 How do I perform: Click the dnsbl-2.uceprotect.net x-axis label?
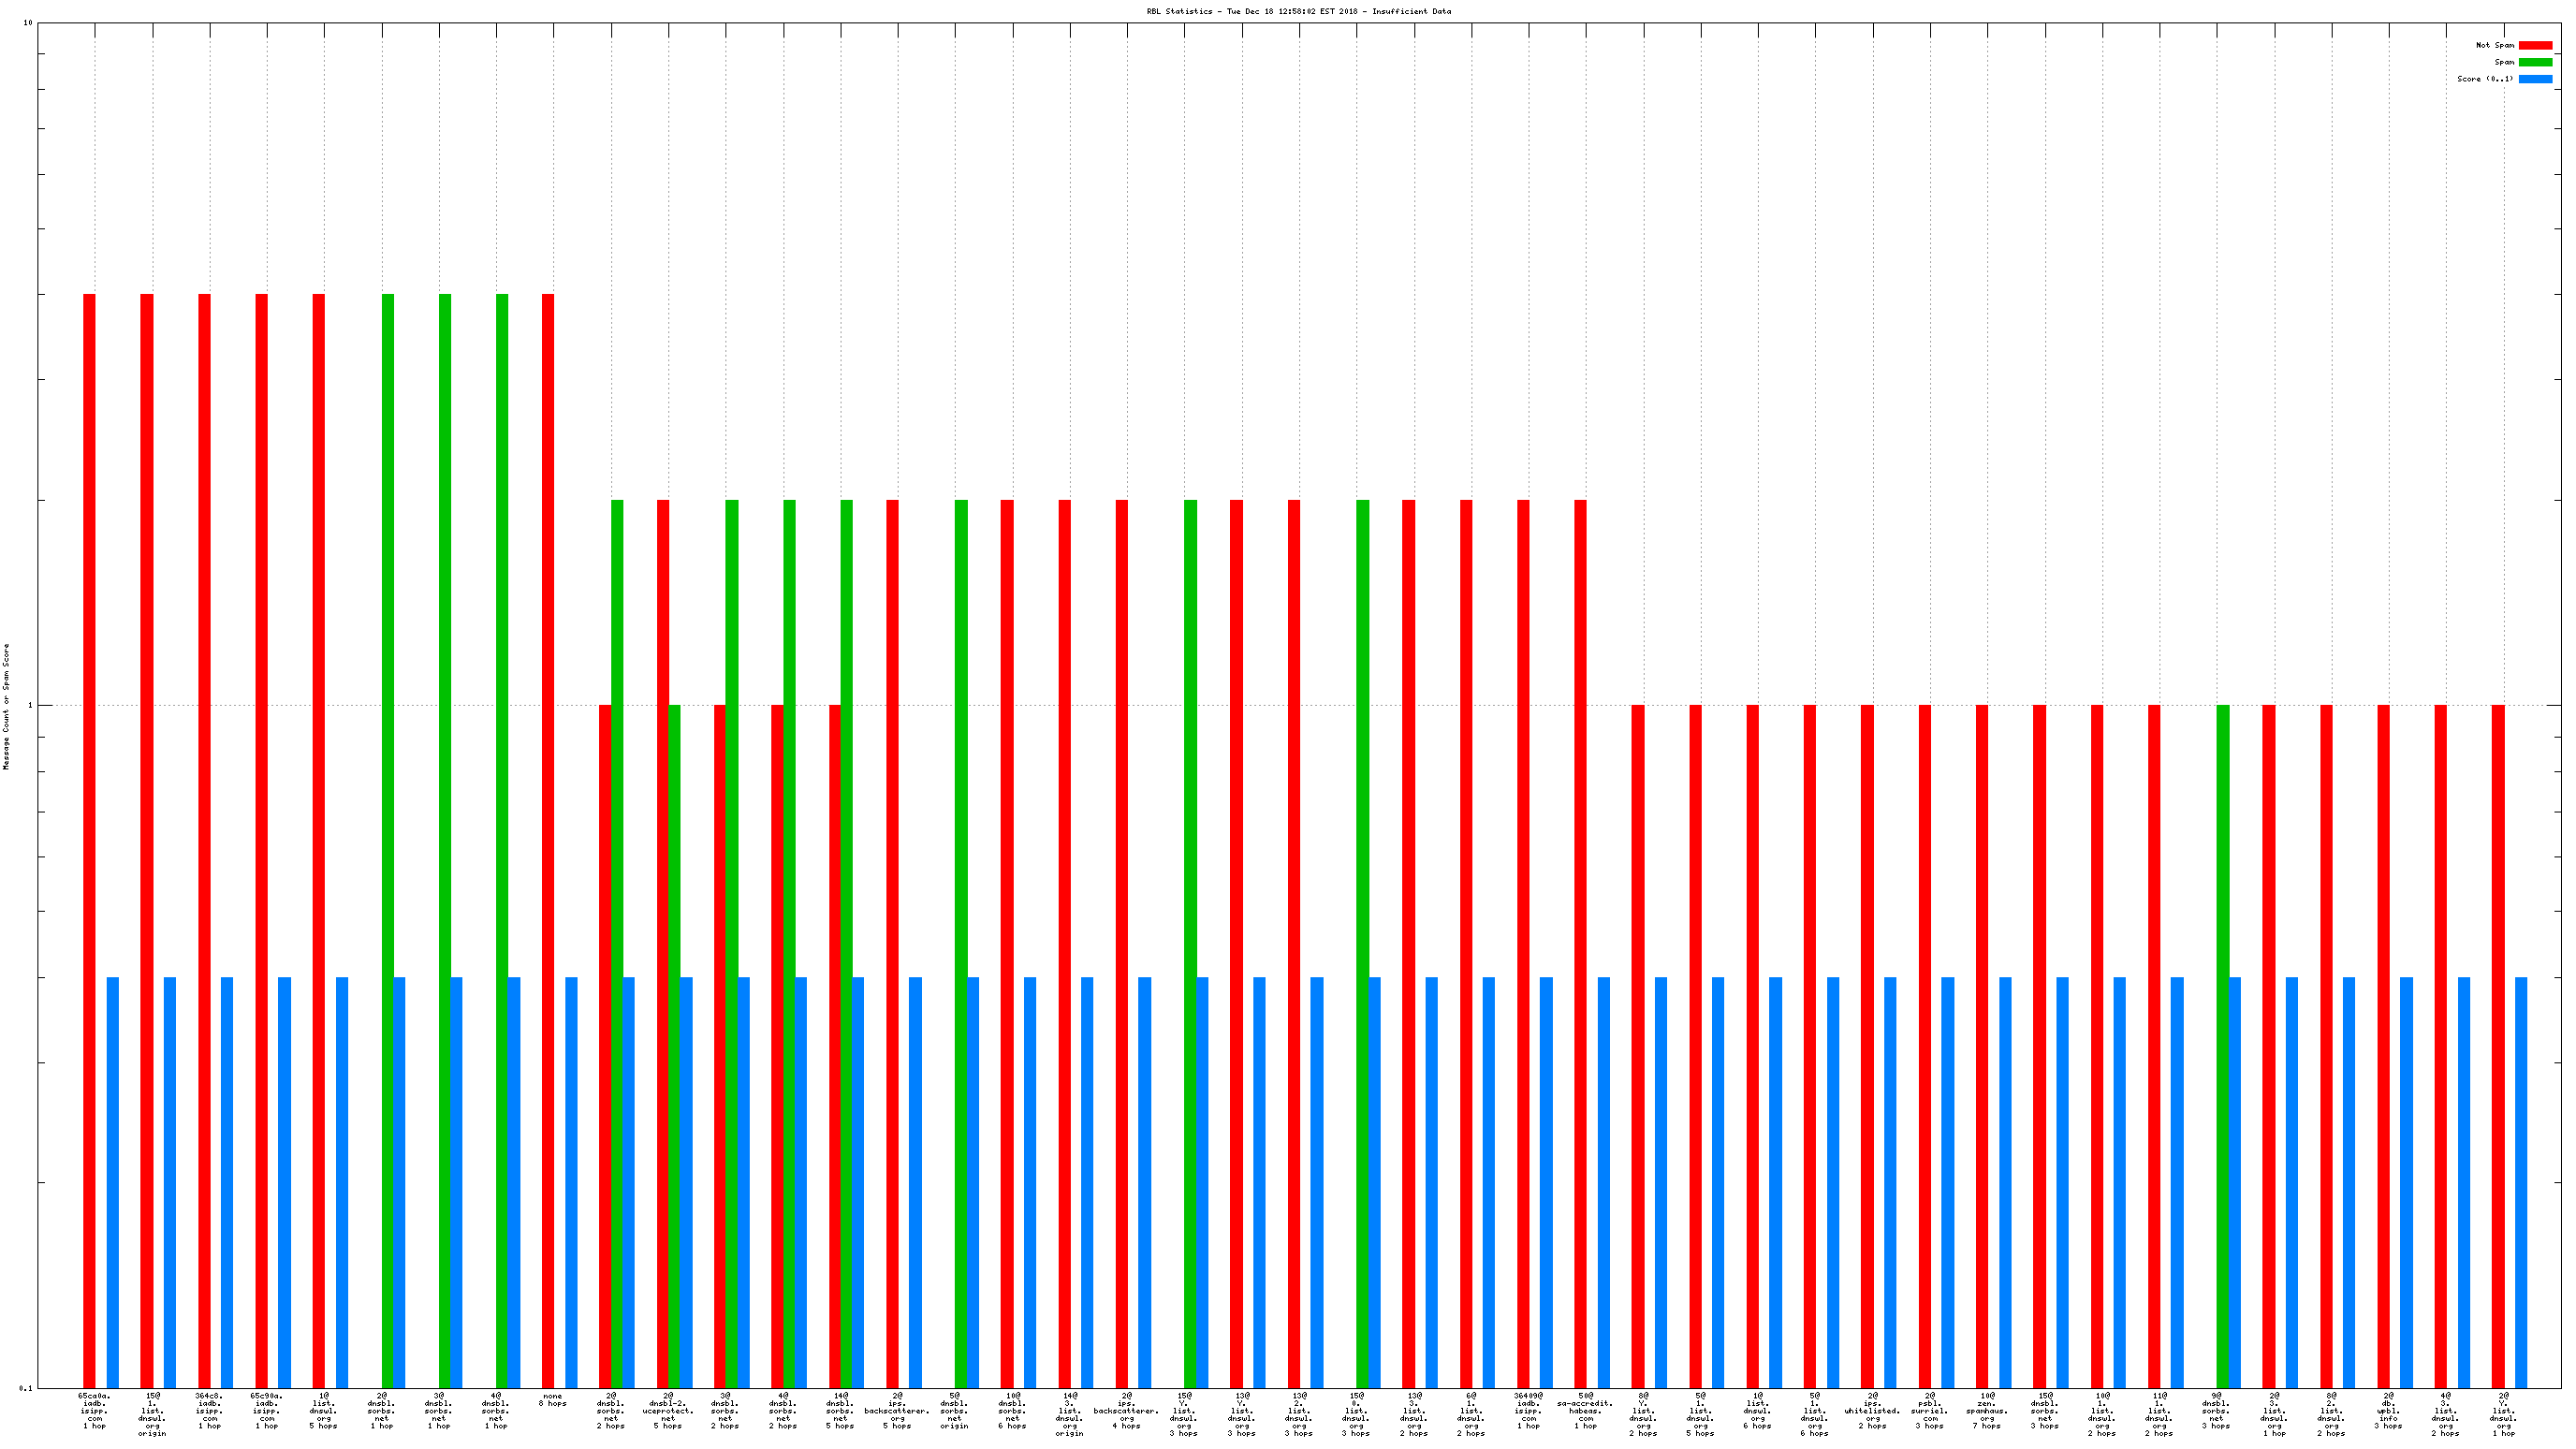click(668, 1411)
